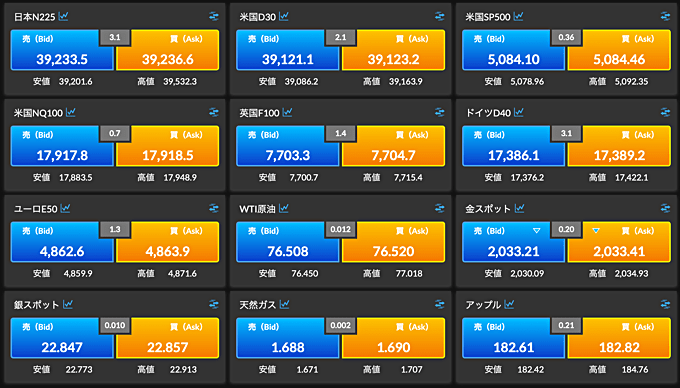Sell 日本N225 at Bid 39,233.5
Image resolution: width=680 pixels, height=388 pixels.
62,50
